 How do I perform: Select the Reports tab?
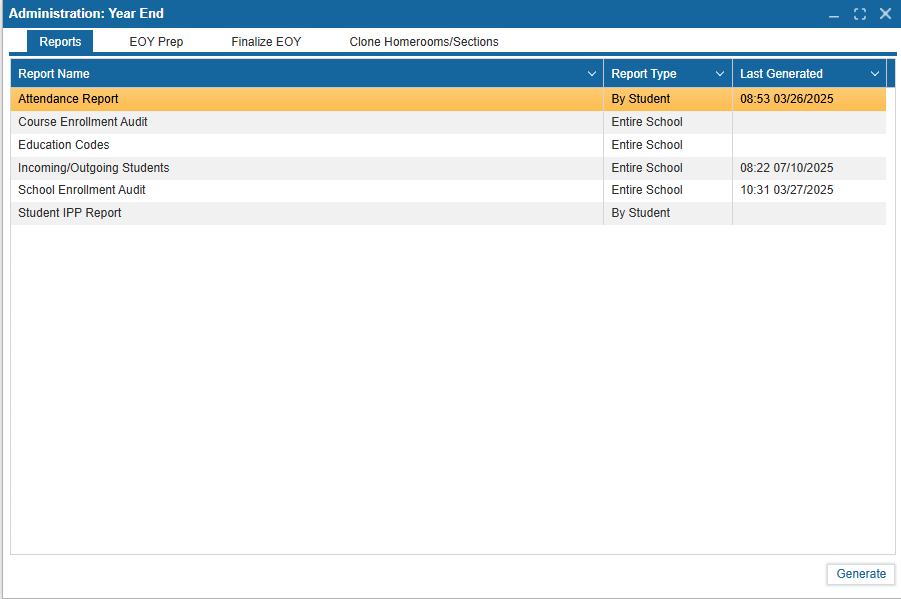tap(60, 42)
